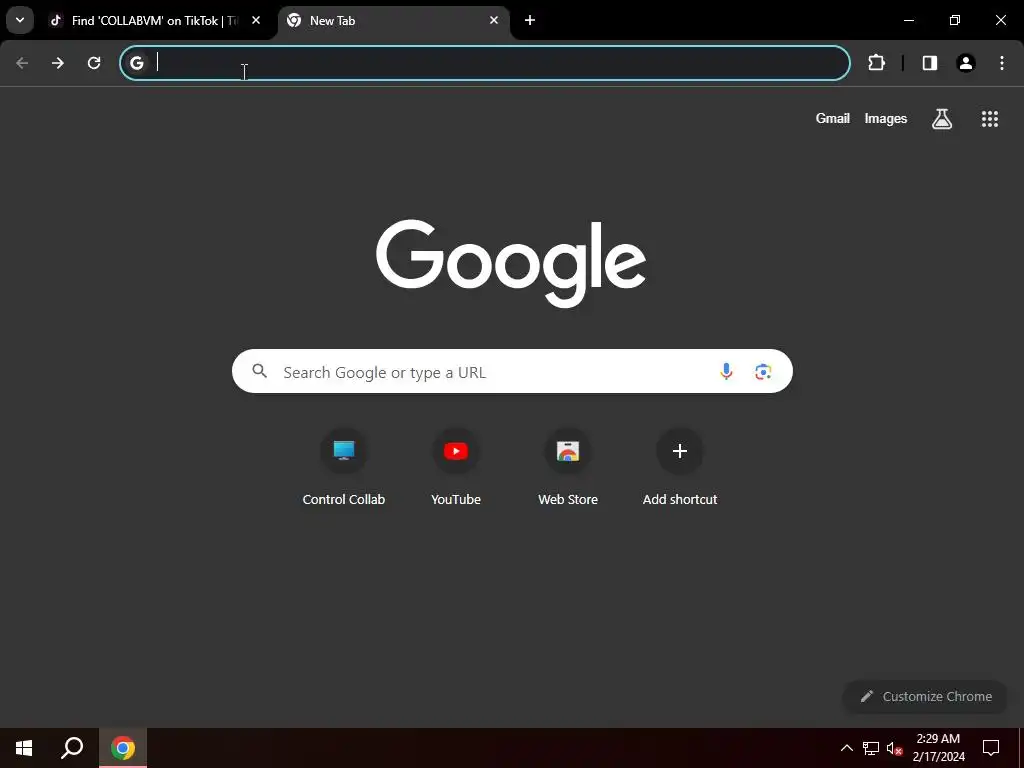Click the Customize Chrome button

(926, 697)
